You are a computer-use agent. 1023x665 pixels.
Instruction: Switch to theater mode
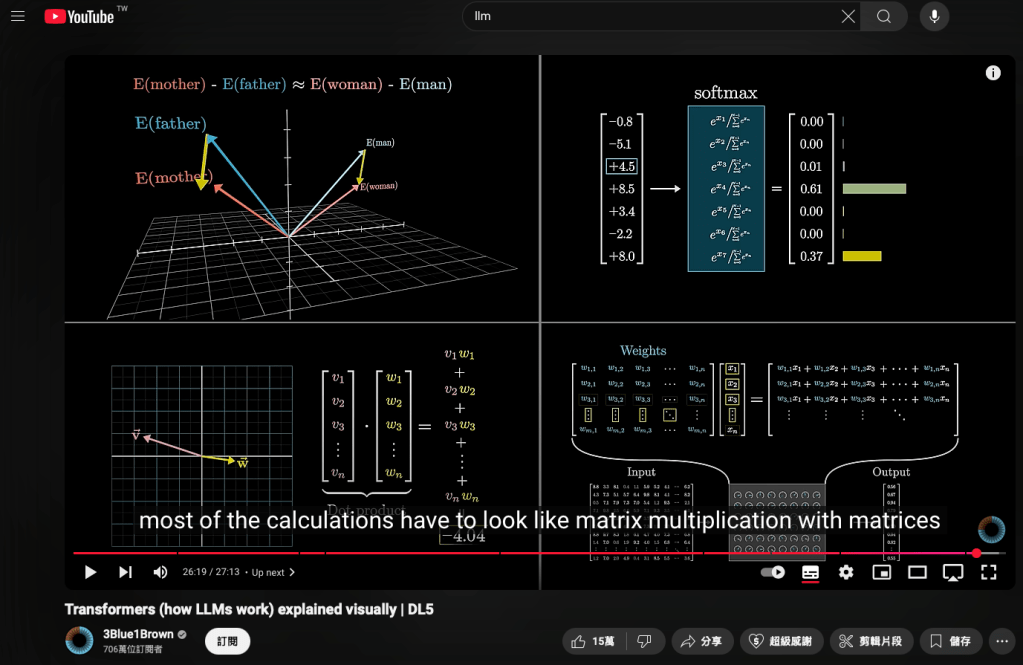(917, 572)
